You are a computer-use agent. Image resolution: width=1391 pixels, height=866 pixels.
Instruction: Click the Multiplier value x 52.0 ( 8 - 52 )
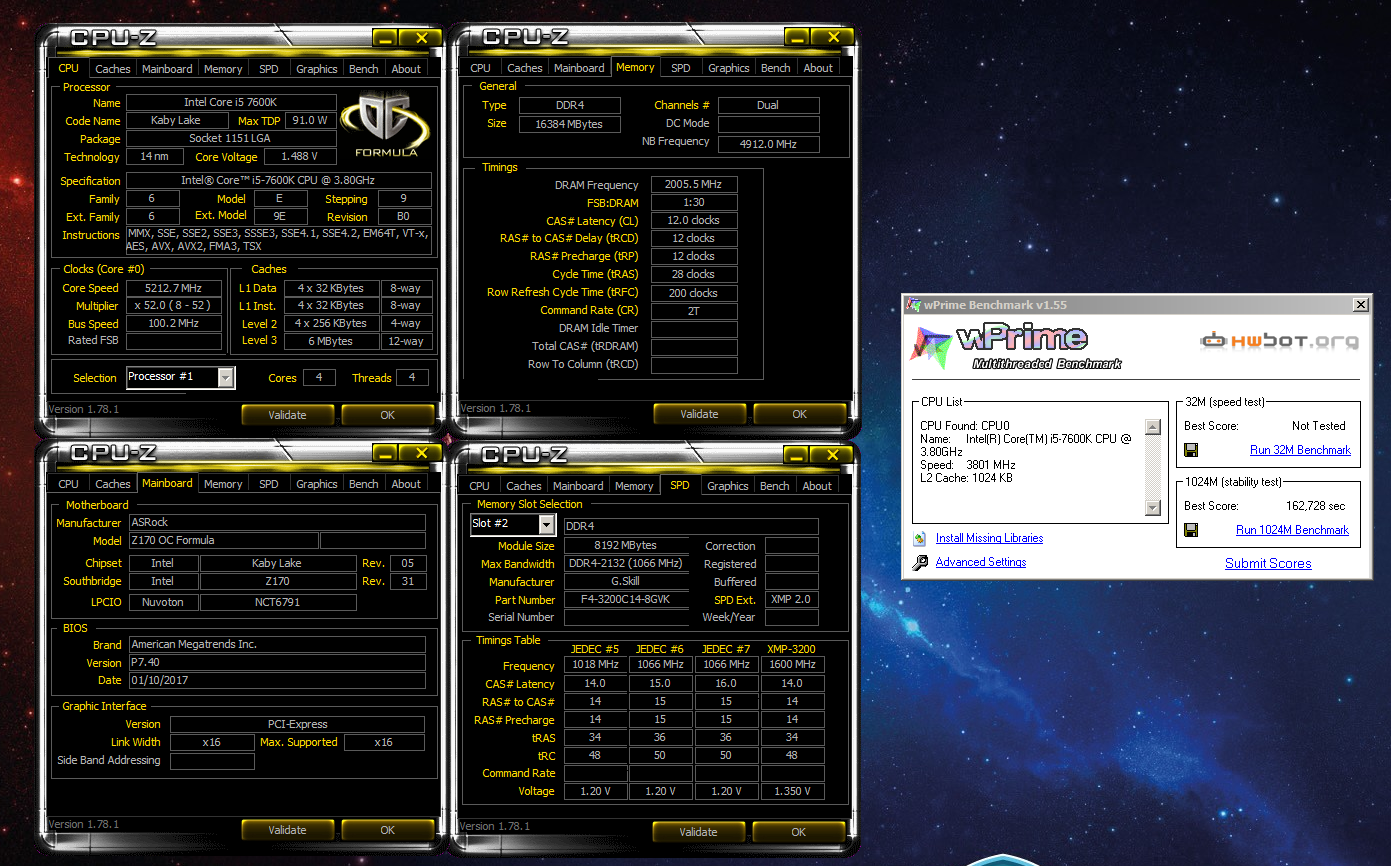tap(176, 306)
